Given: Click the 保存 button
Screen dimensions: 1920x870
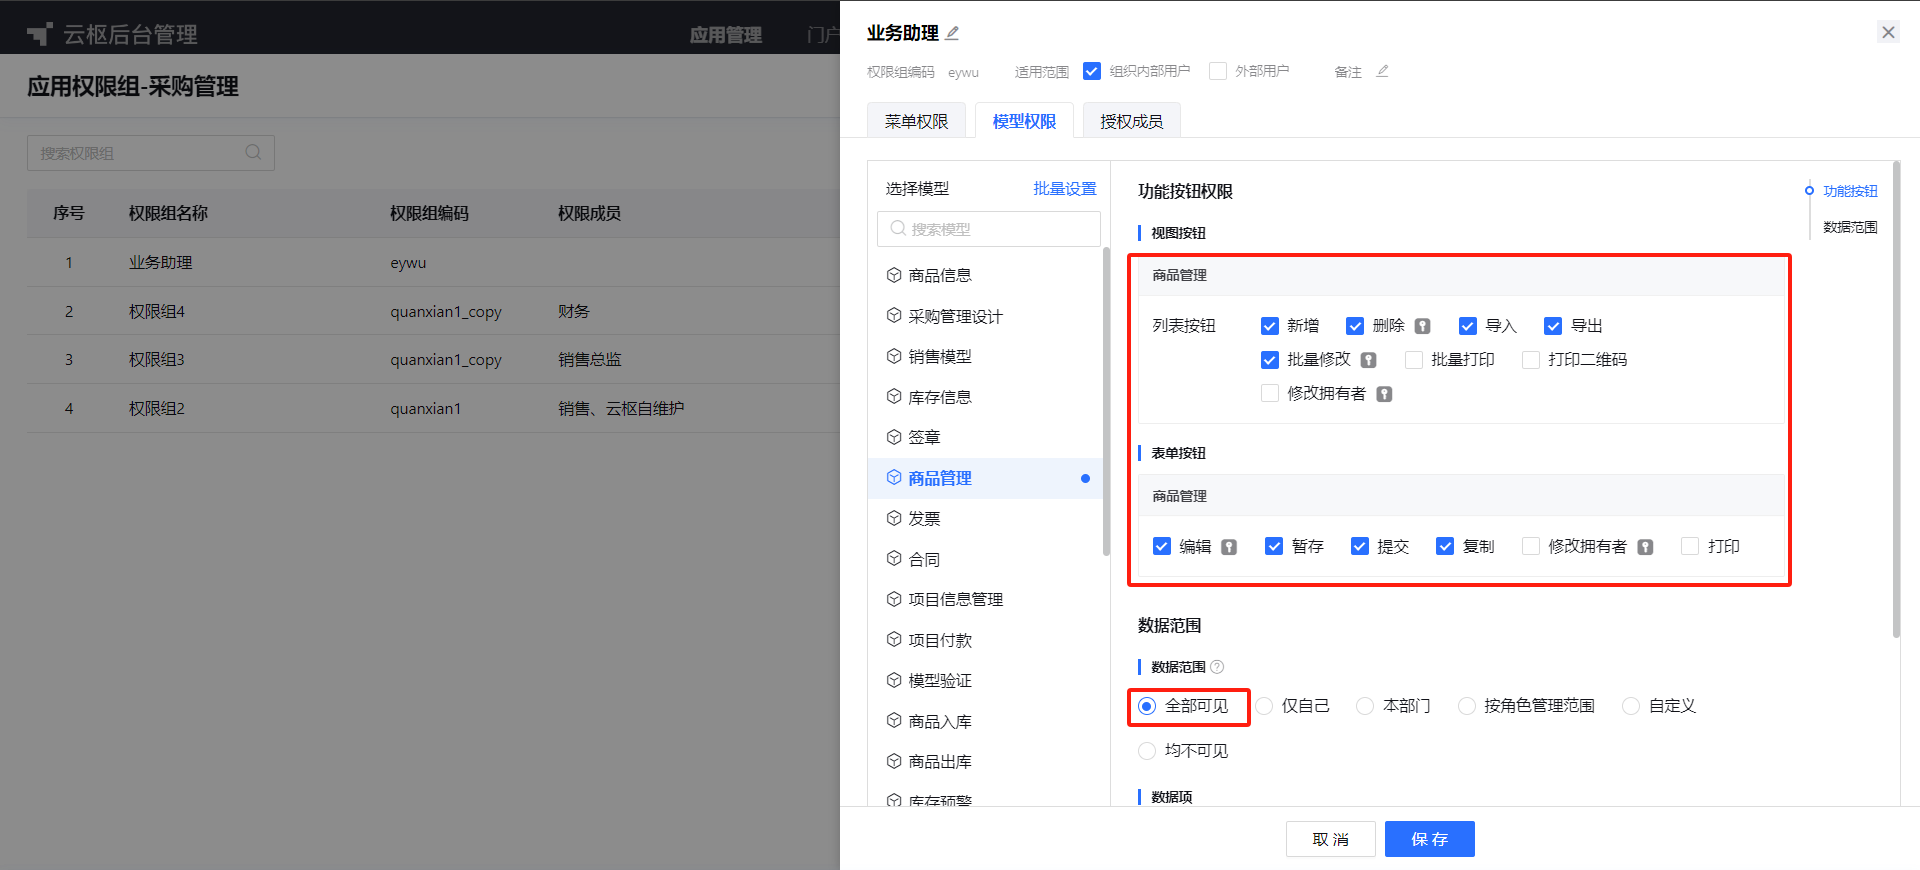Looking at the screenshot, I should [x=1429, y=839].
